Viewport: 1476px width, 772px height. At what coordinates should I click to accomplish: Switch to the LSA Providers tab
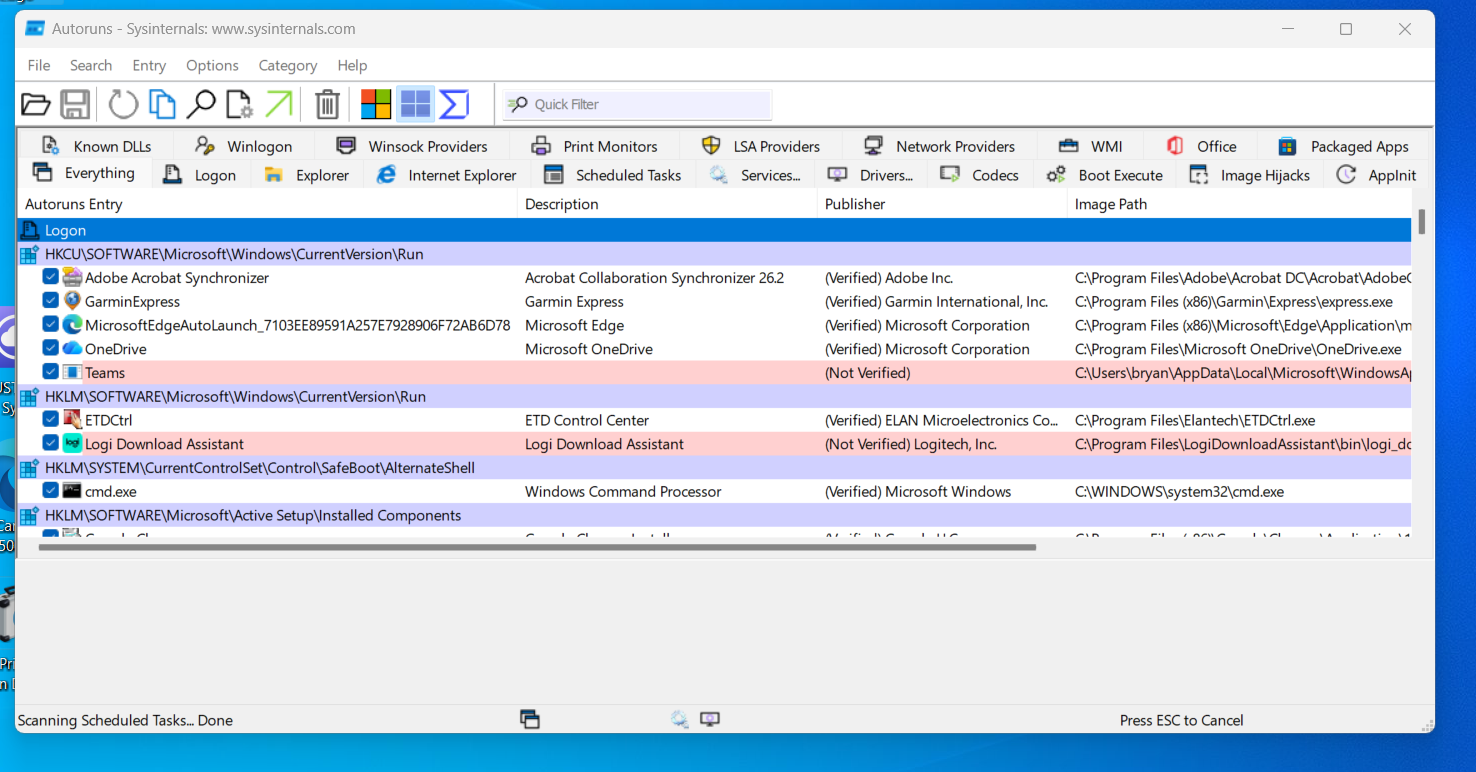tap(761, 146)
